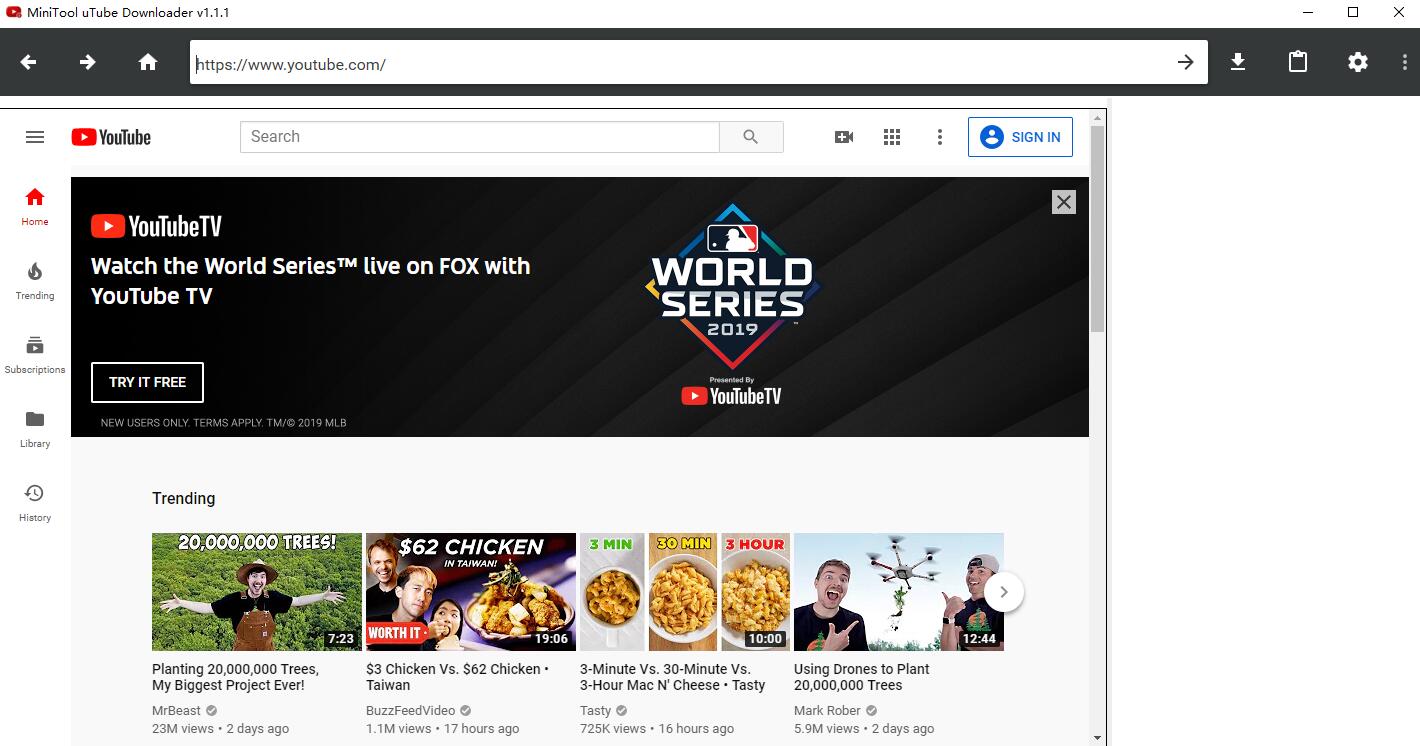Viewport: 1420px width, 746px height.
Task: Click the 'Watch the World Series' headline
Action: 311,281
